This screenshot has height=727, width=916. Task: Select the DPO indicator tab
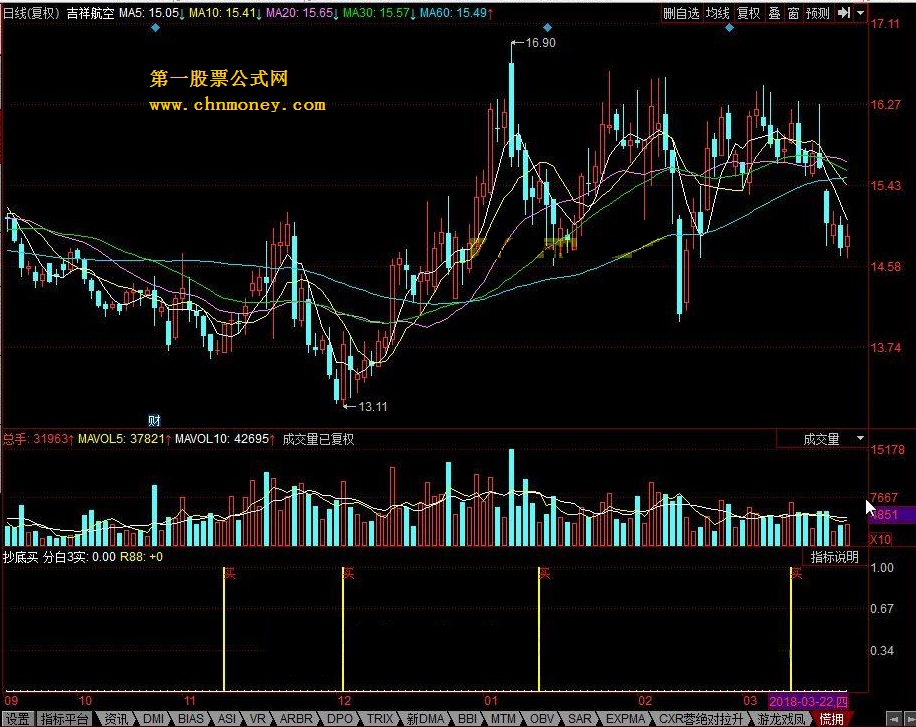340,719
